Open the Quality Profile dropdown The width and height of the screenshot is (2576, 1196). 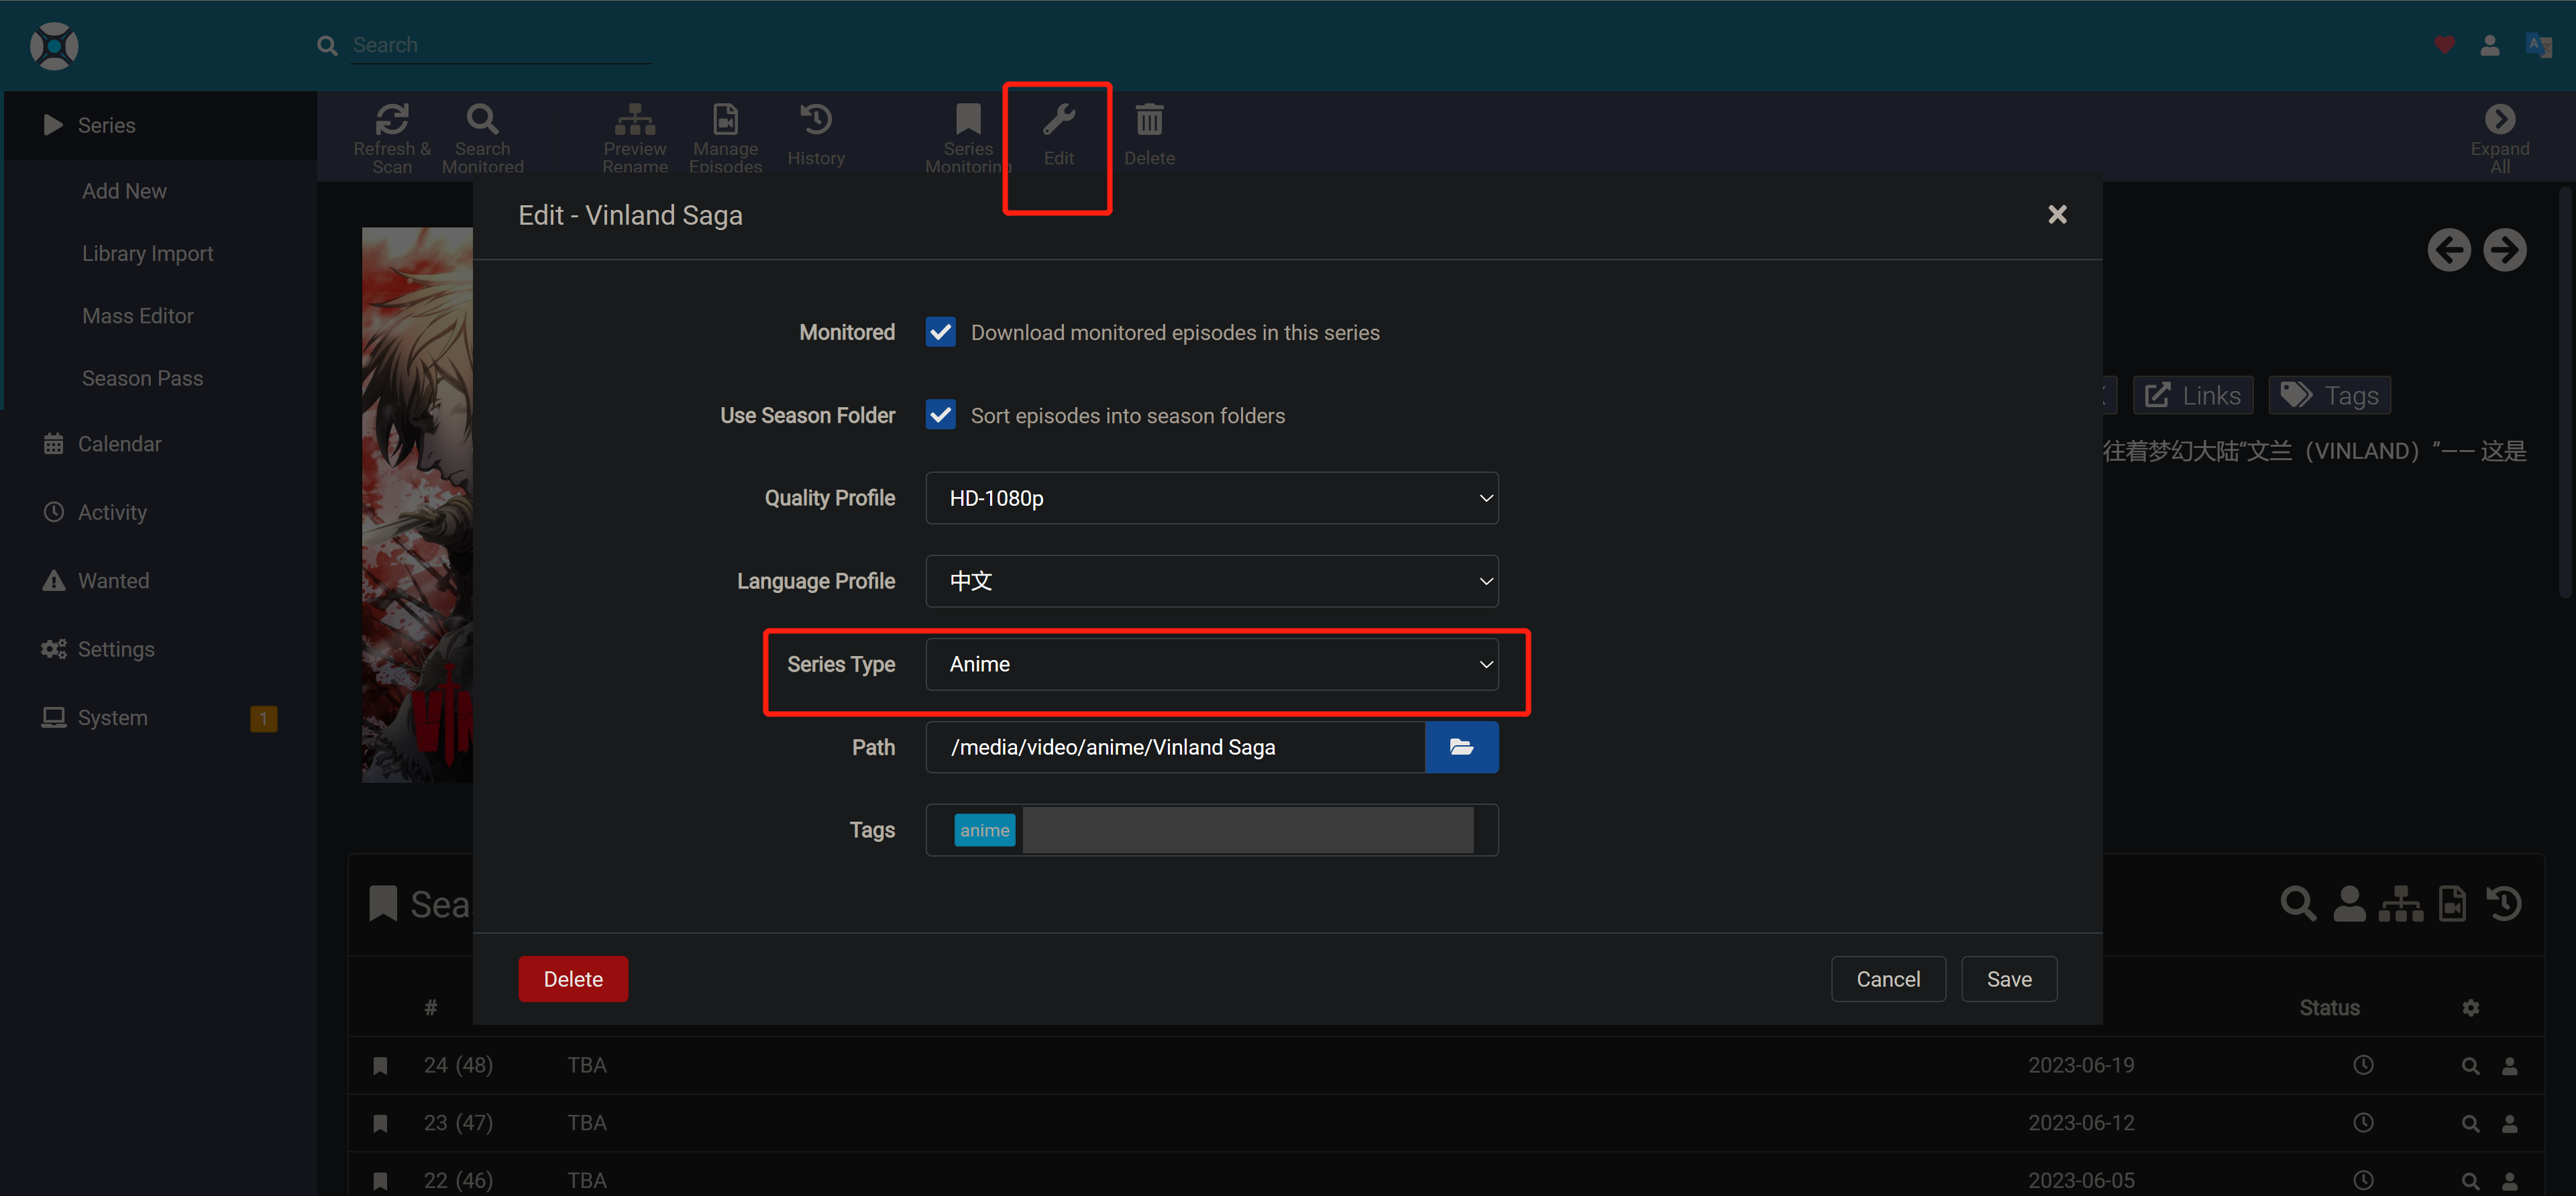[1211, 498]
